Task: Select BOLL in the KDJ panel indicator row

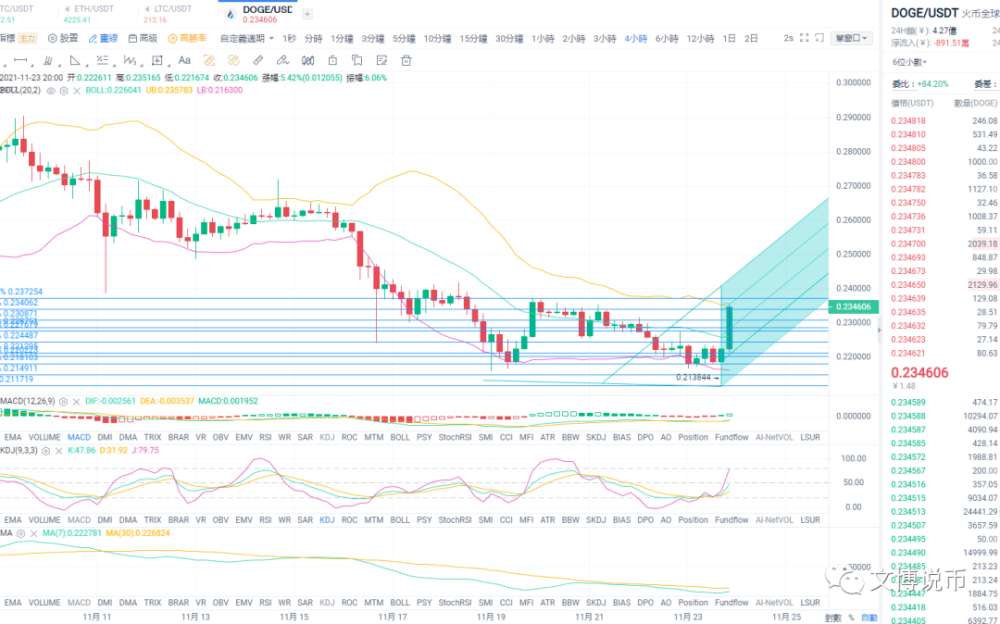Action: (400, 520)
